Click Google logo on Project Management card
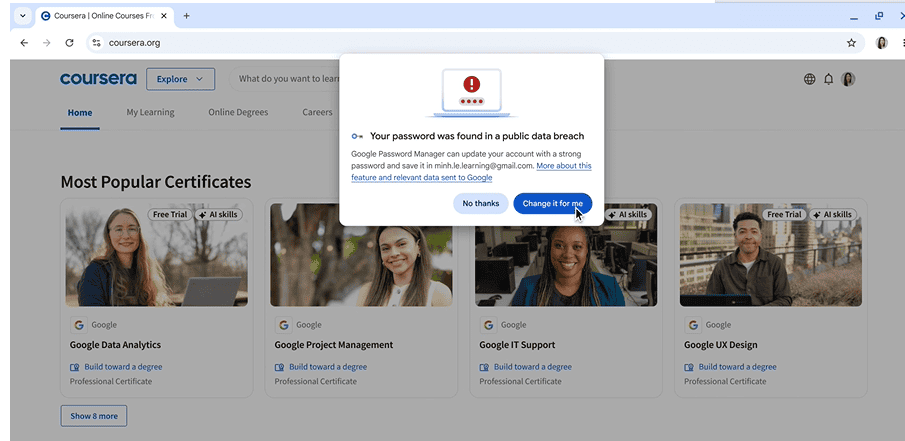This screenshot has height=441, width=905. [x=283, y=325]
